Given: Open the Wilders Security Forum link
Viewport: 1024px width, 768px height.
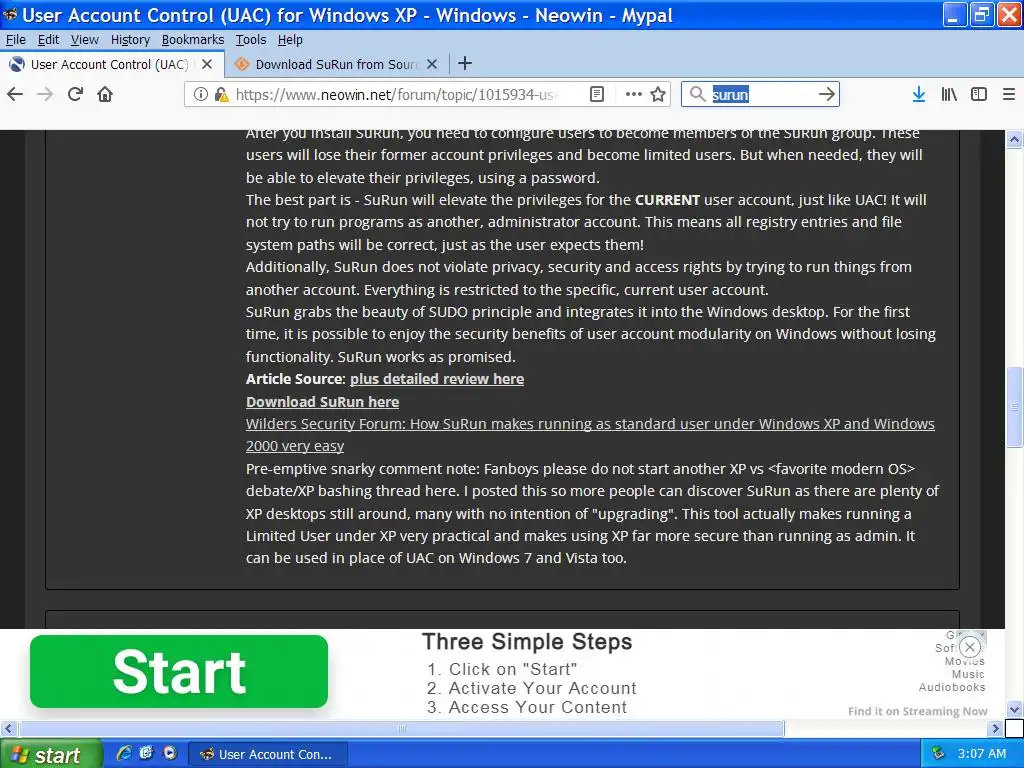Looking at the screenshot, I should 590,435.
